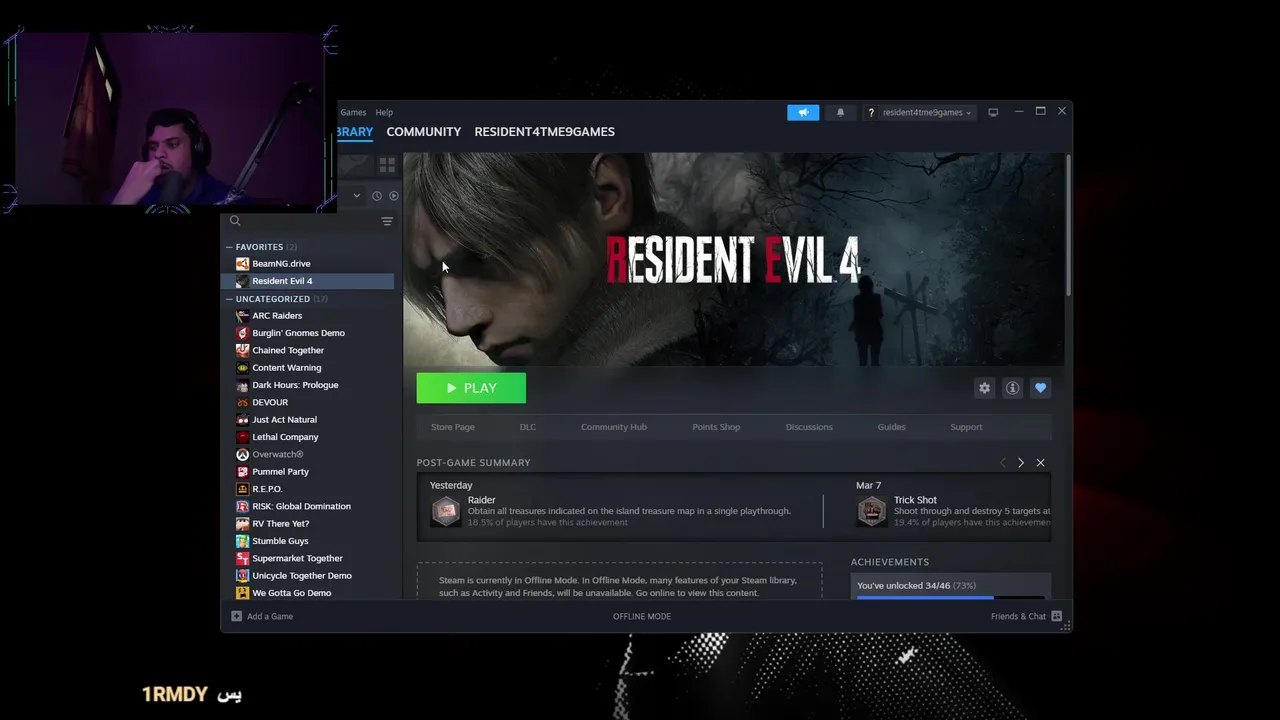This screenshot has width=1280, height=720.
Task: Click the R.E.P.O. game icon
Action: (x=242, y=489)
